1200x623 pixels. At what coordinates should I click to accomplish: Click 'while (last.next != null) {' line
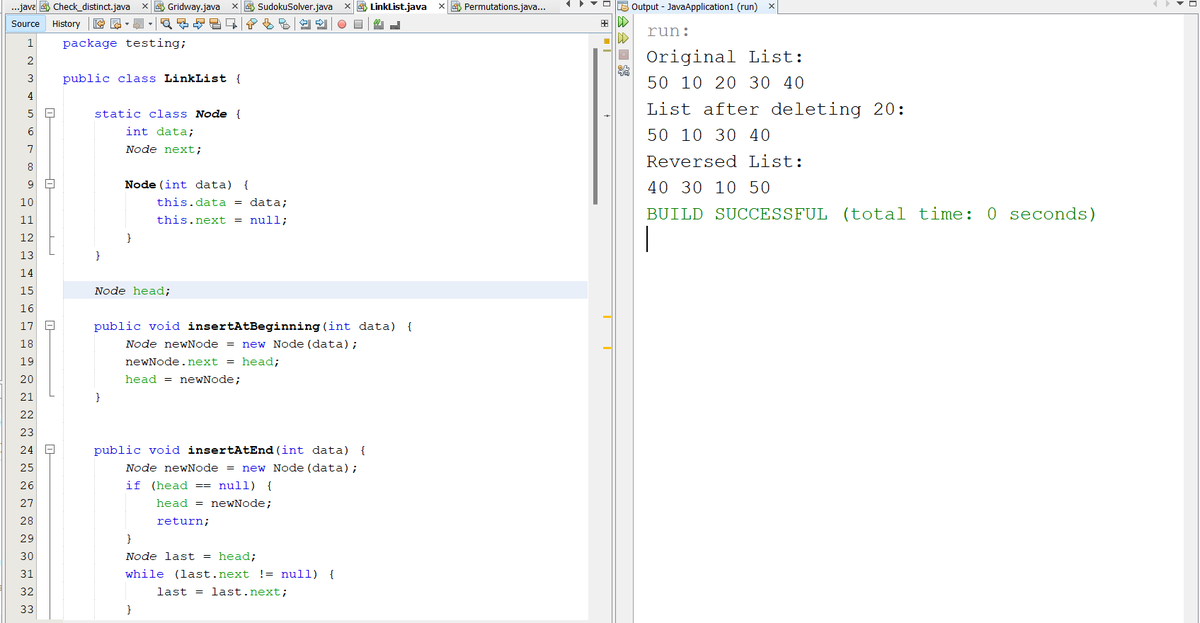point(229,574)
